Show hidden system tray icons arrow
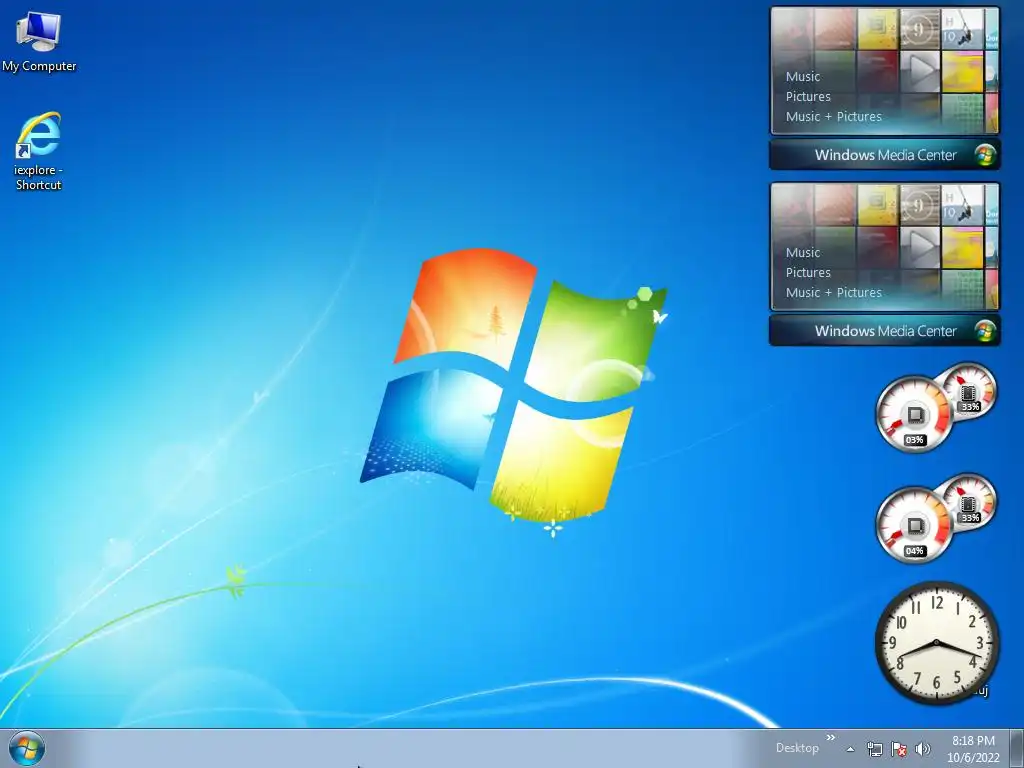Image resolution: width=1024 pixels, height=768 pixels. point(850,749)
